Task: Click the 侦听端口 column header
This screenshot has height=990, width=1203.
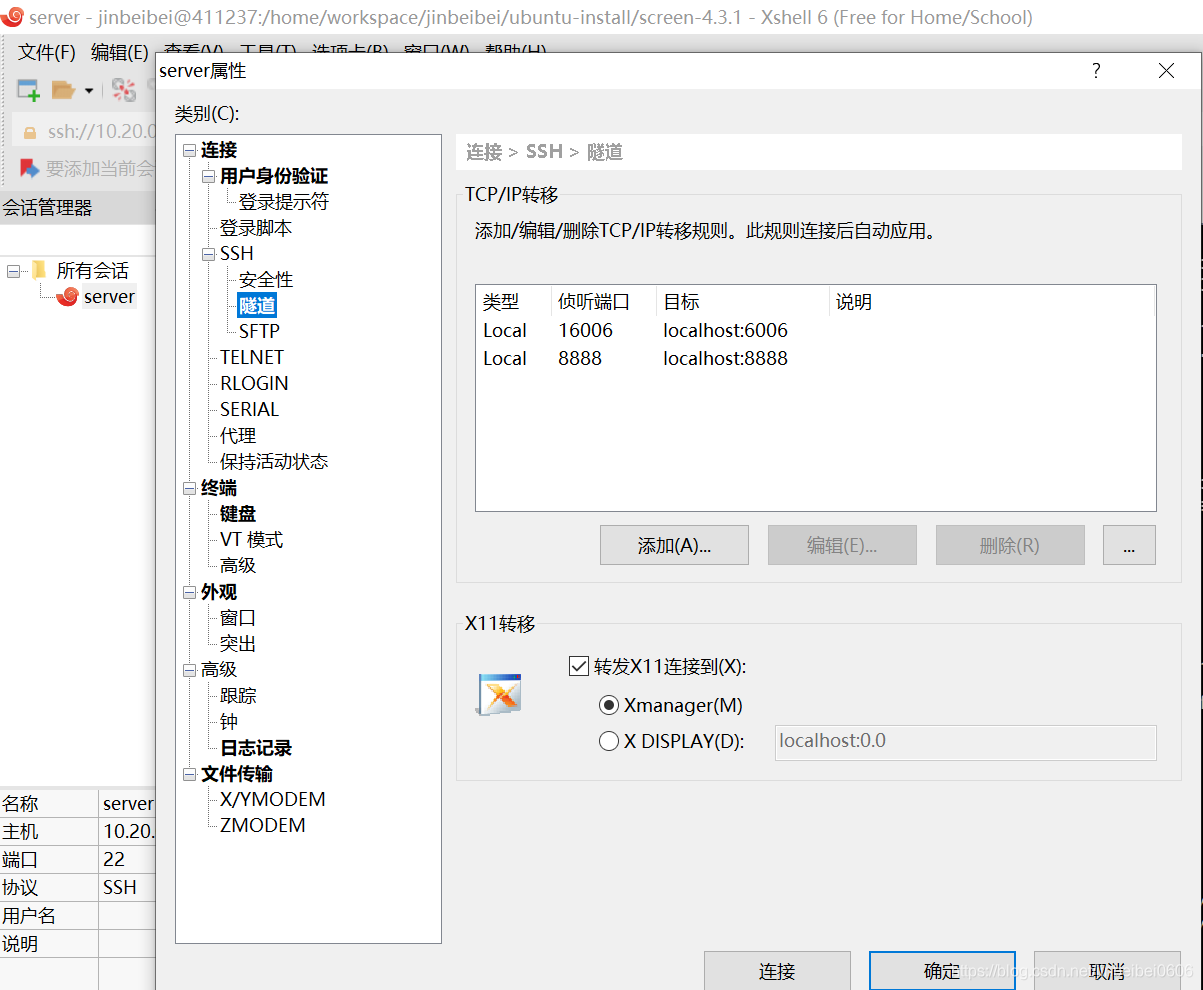Action: (x=604, y=302)
